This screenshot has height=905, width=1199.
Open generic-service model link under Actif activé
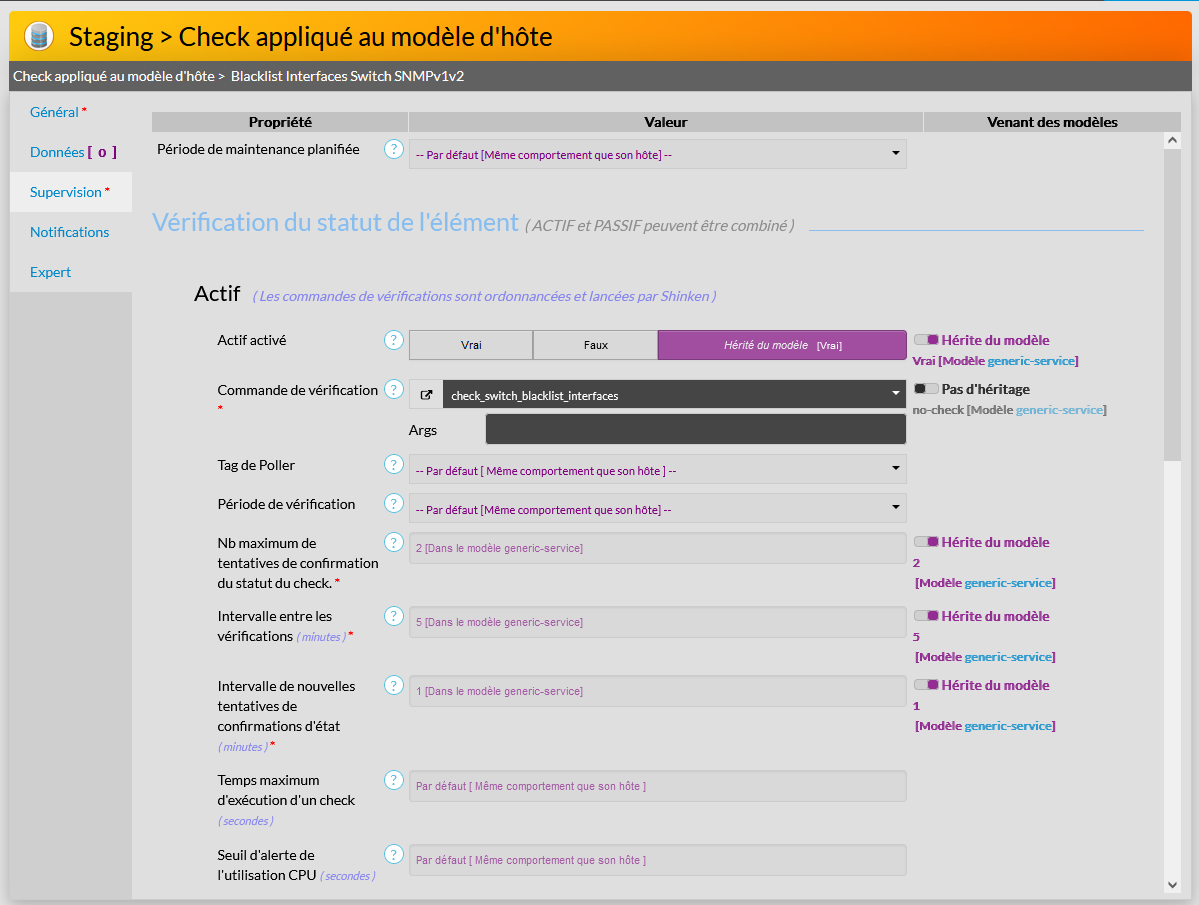pos(1030,361)
